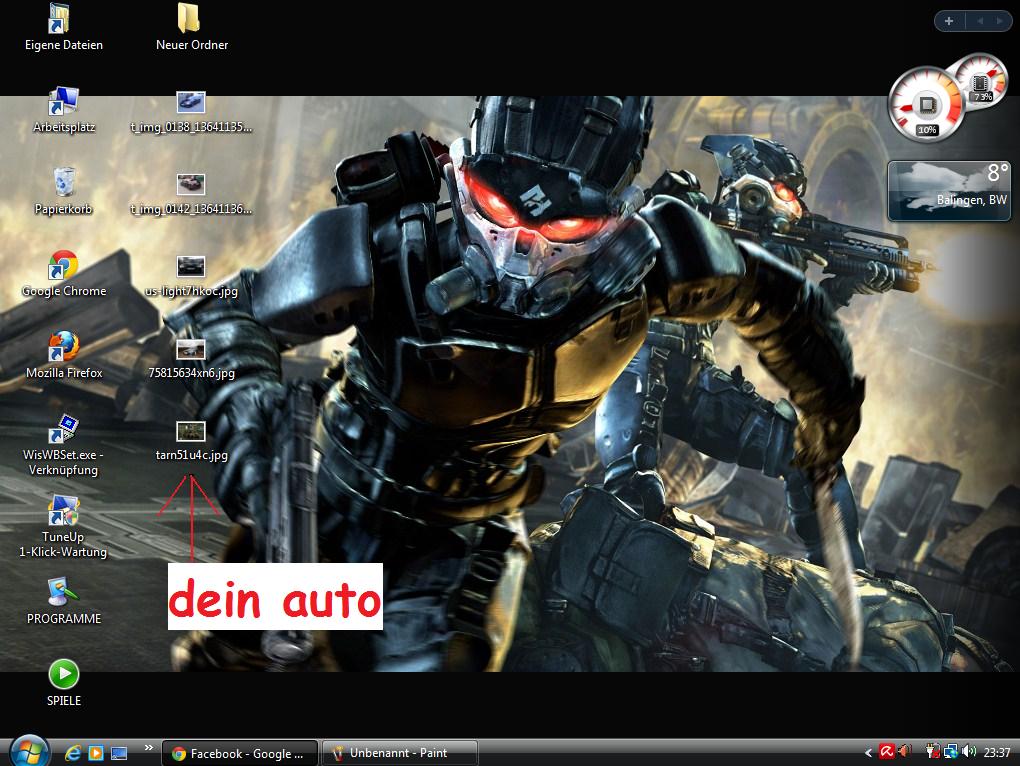Open the network connection tray icon
This screenshot has width=1020, height=766.
click(x=951, y=752)
